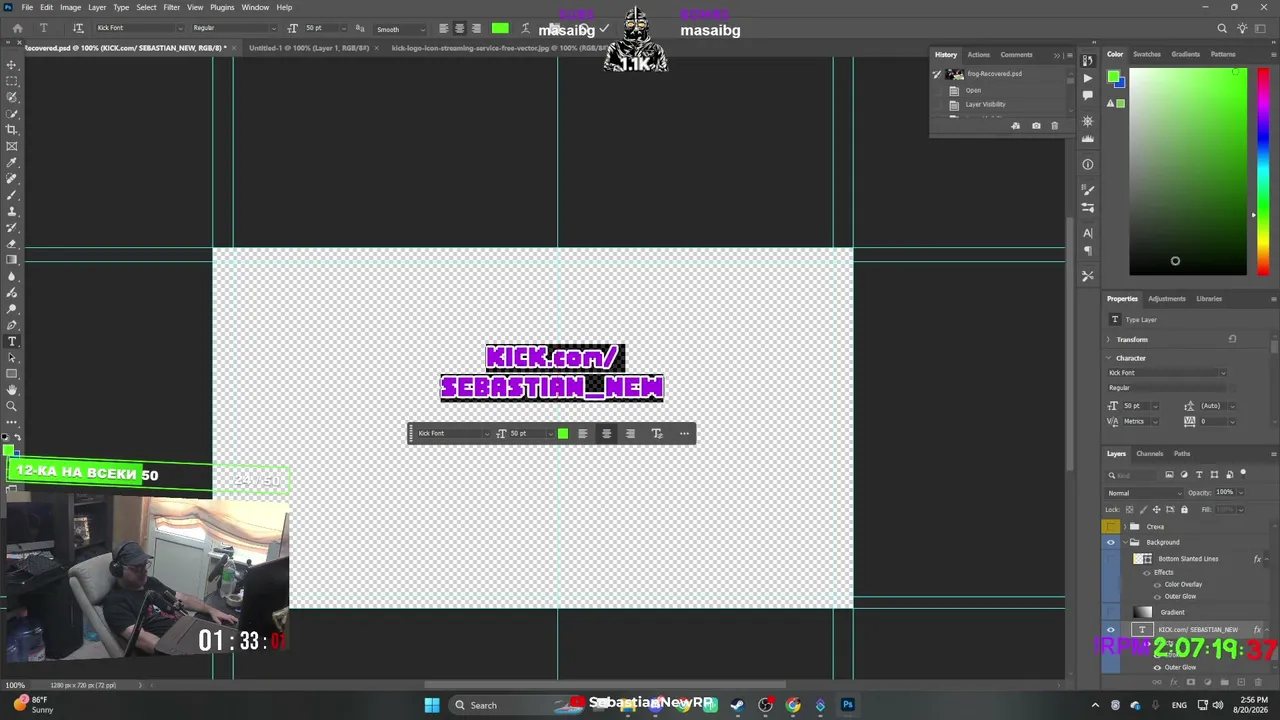Viewport: 1280px width, 720px height.
Task: Show the Gradient layer
Action: coord(1110,612)
